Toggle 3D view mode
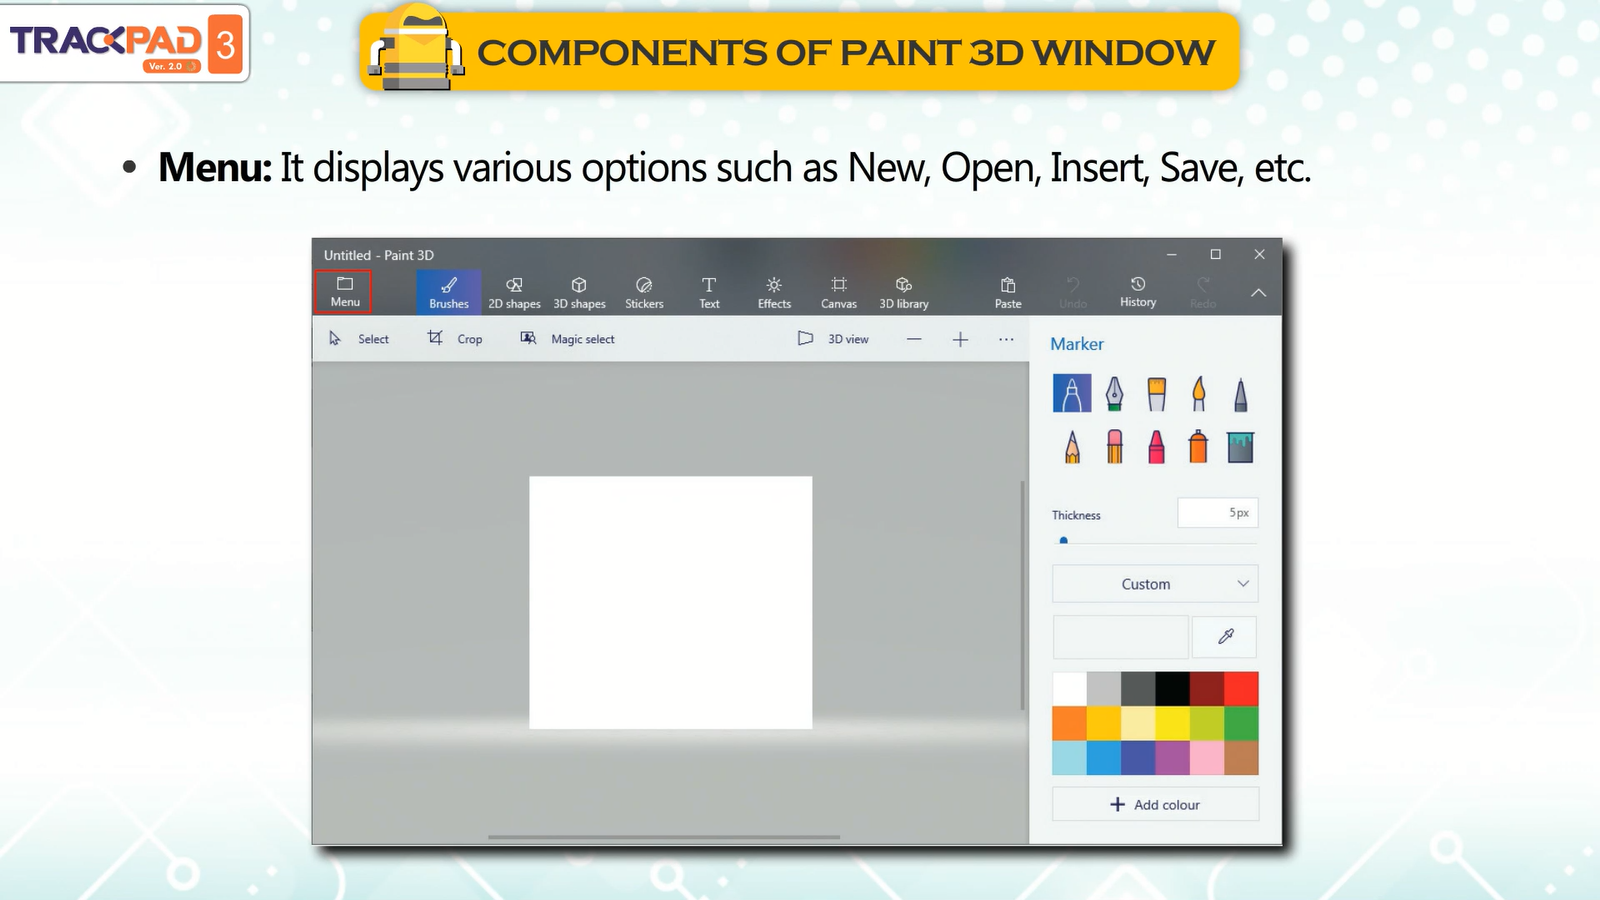Image resolution: width=1600 pixels, height=900 pixels. click(x=834, y=339)
